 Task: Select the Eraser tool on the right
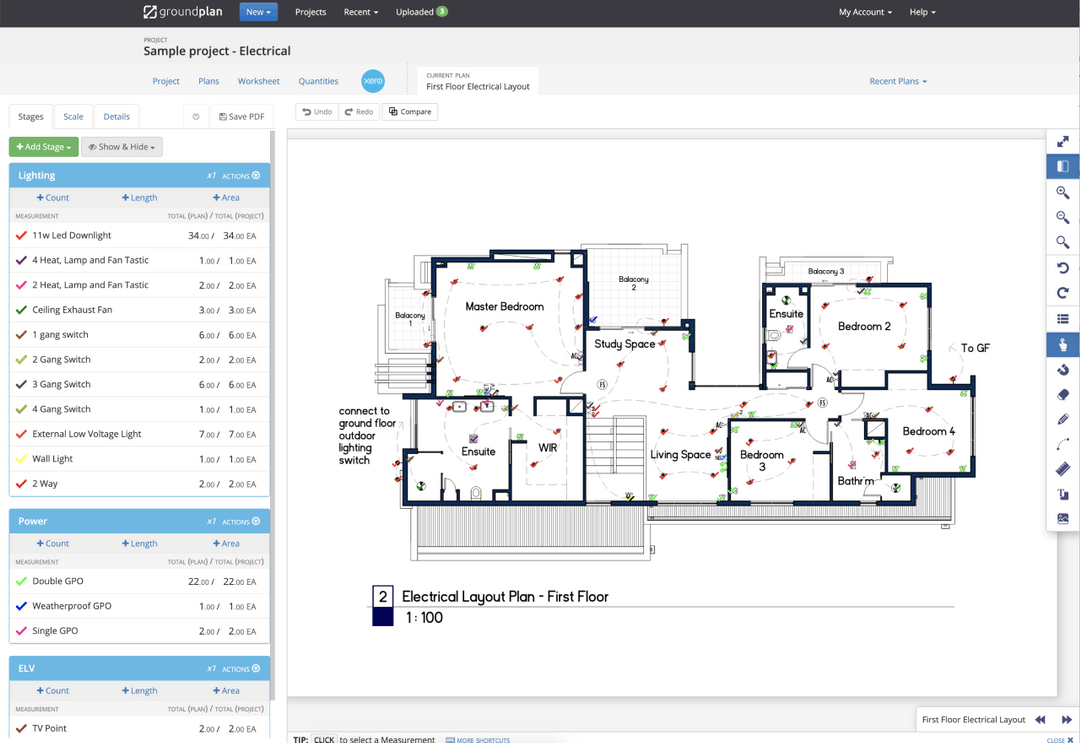(1062, 394)
